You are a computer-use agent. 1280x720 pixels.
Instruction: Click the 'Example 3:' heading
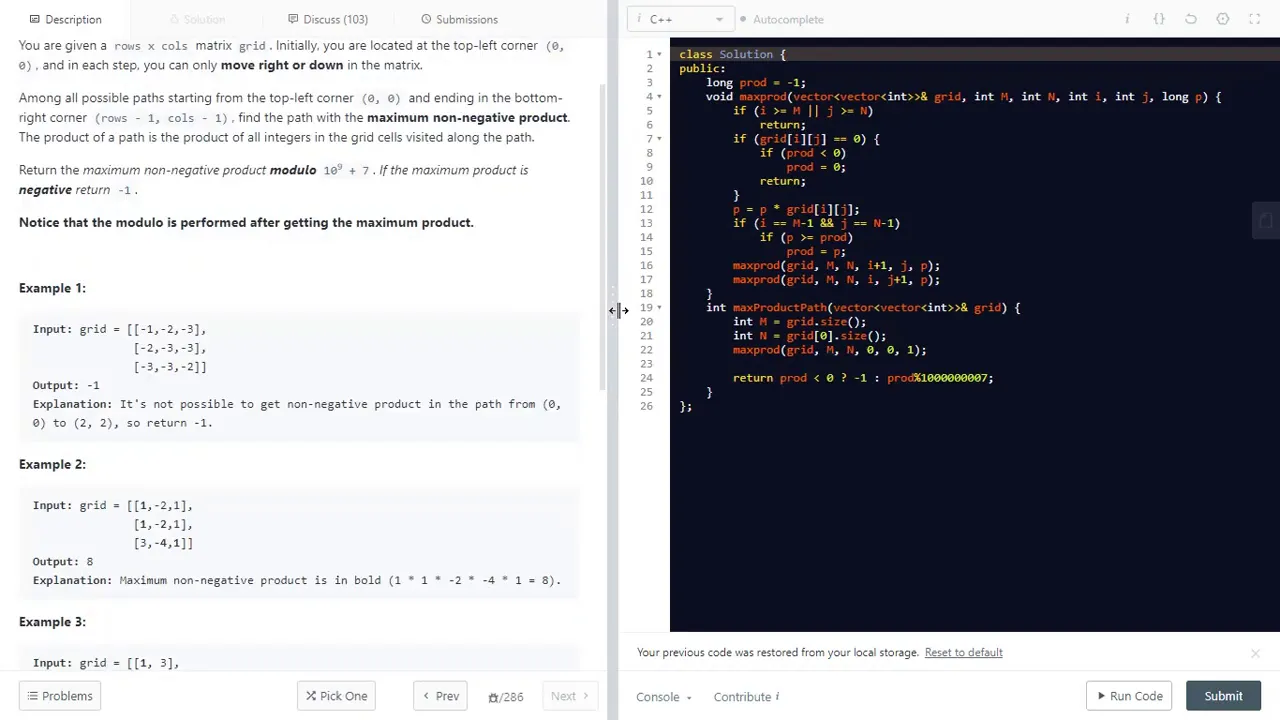(x=52, y=622)
